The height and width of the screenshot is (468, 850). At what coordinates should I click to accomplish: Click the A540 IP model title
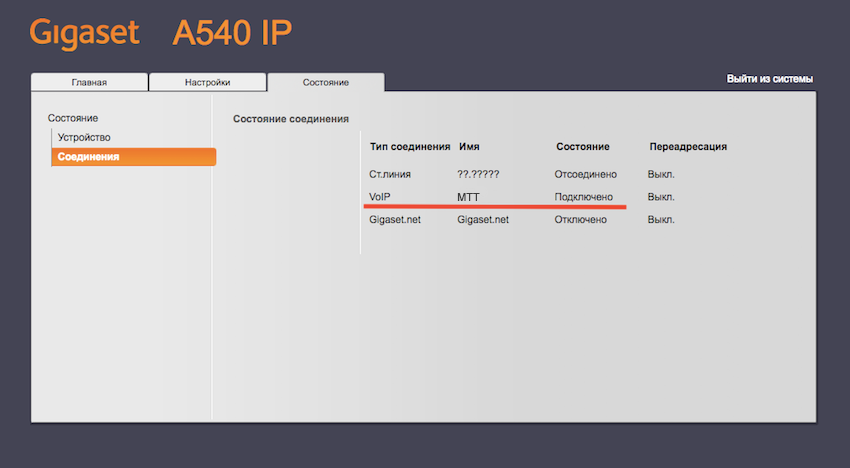(x=231, y=33)
